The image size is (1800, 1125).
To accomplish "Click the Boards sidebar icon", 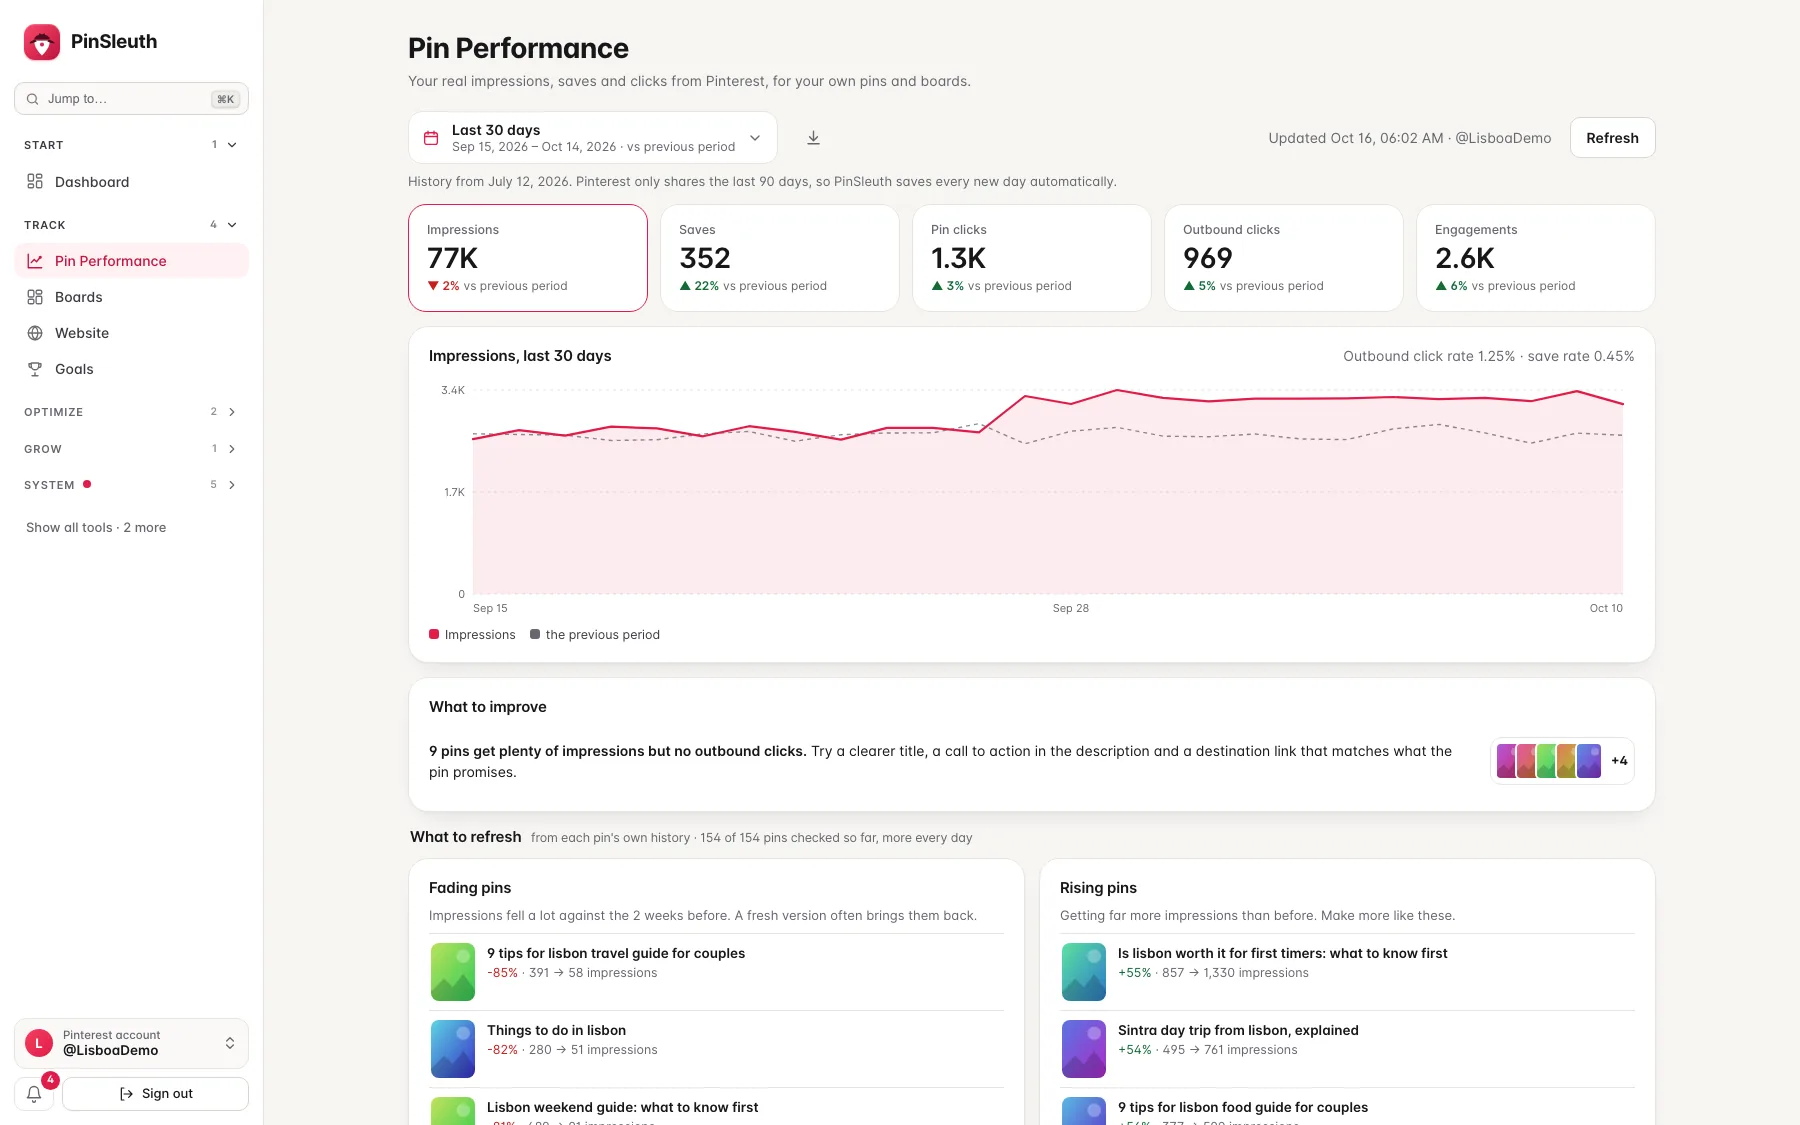I will pyautogui.click(x=35, y=297).
